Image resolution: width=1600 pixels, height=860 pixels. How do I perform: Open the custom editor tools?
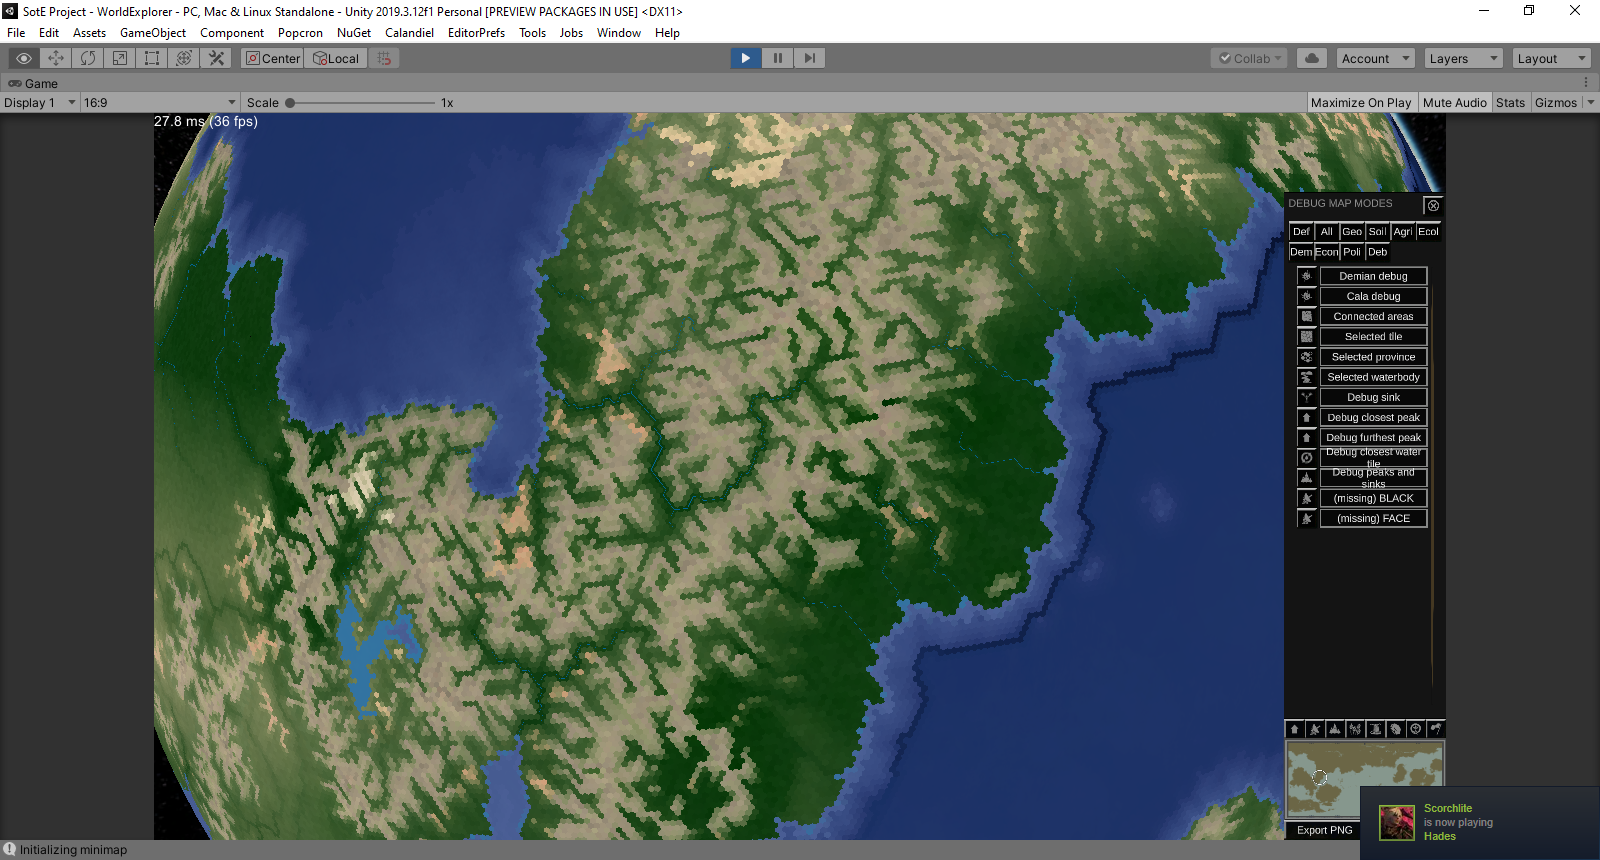pos(216,58)
